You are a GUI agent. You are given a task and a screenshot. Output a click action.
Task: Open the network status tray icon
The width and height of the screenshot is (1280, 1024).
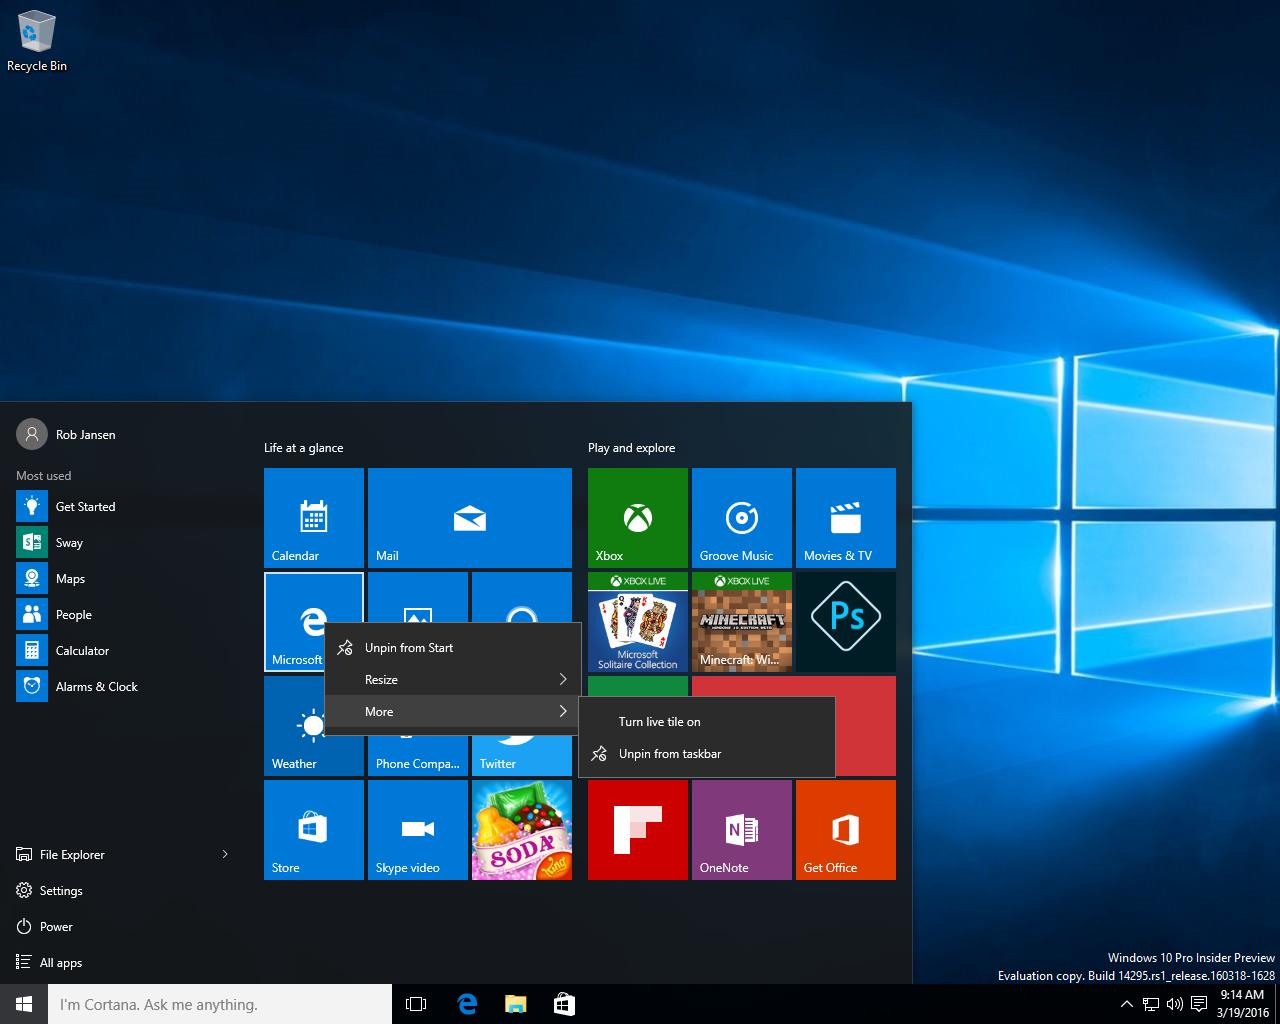[1151, 1004]
